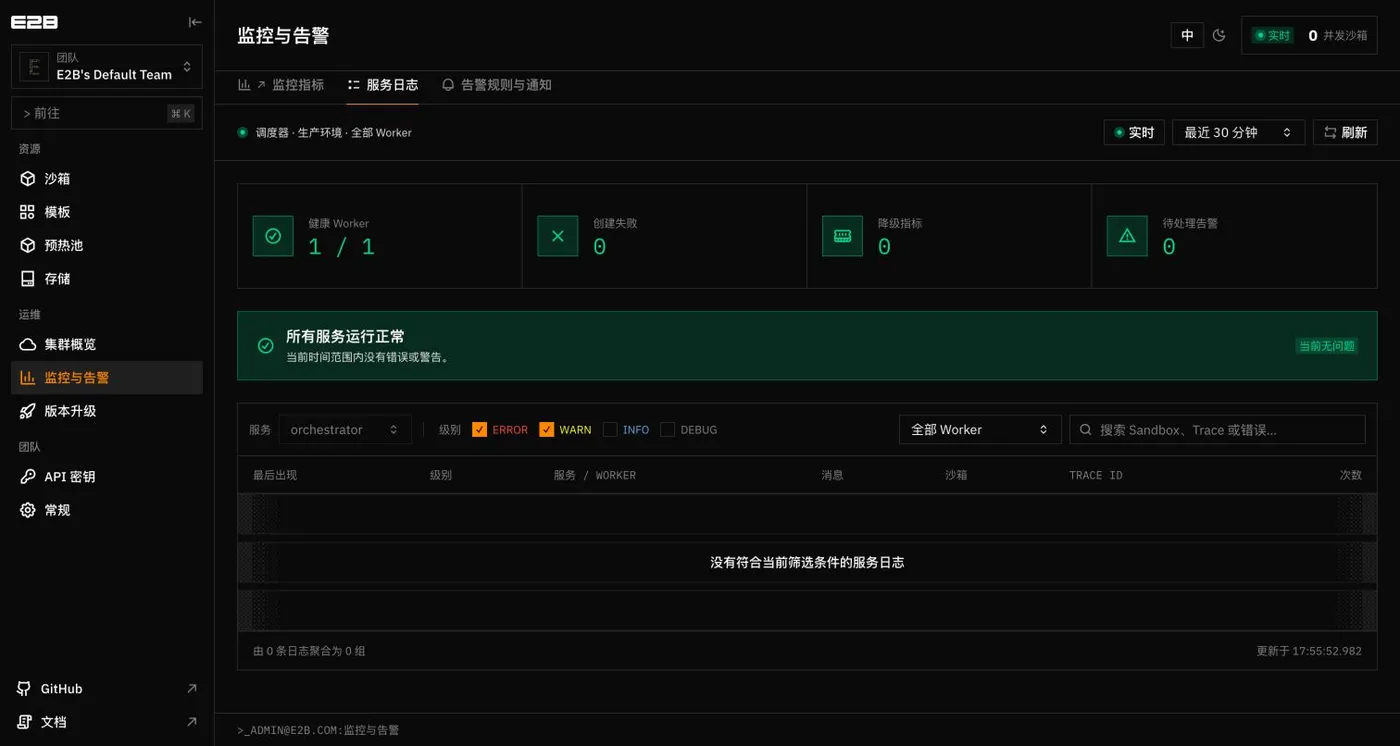Screen dimensions: 1400x746
Task: Switch to the 监控指标 tab
Action: (x=281, y=85)
